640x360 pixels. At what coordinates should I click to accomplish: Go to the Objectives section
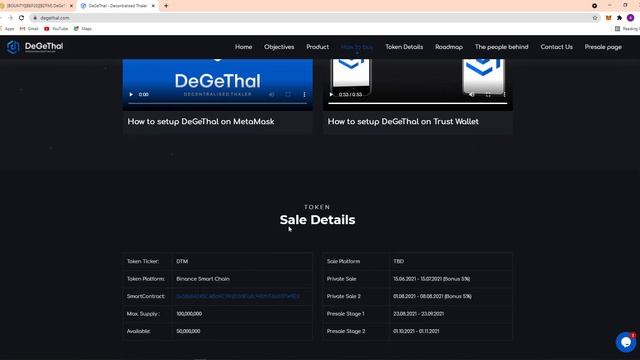279,47
